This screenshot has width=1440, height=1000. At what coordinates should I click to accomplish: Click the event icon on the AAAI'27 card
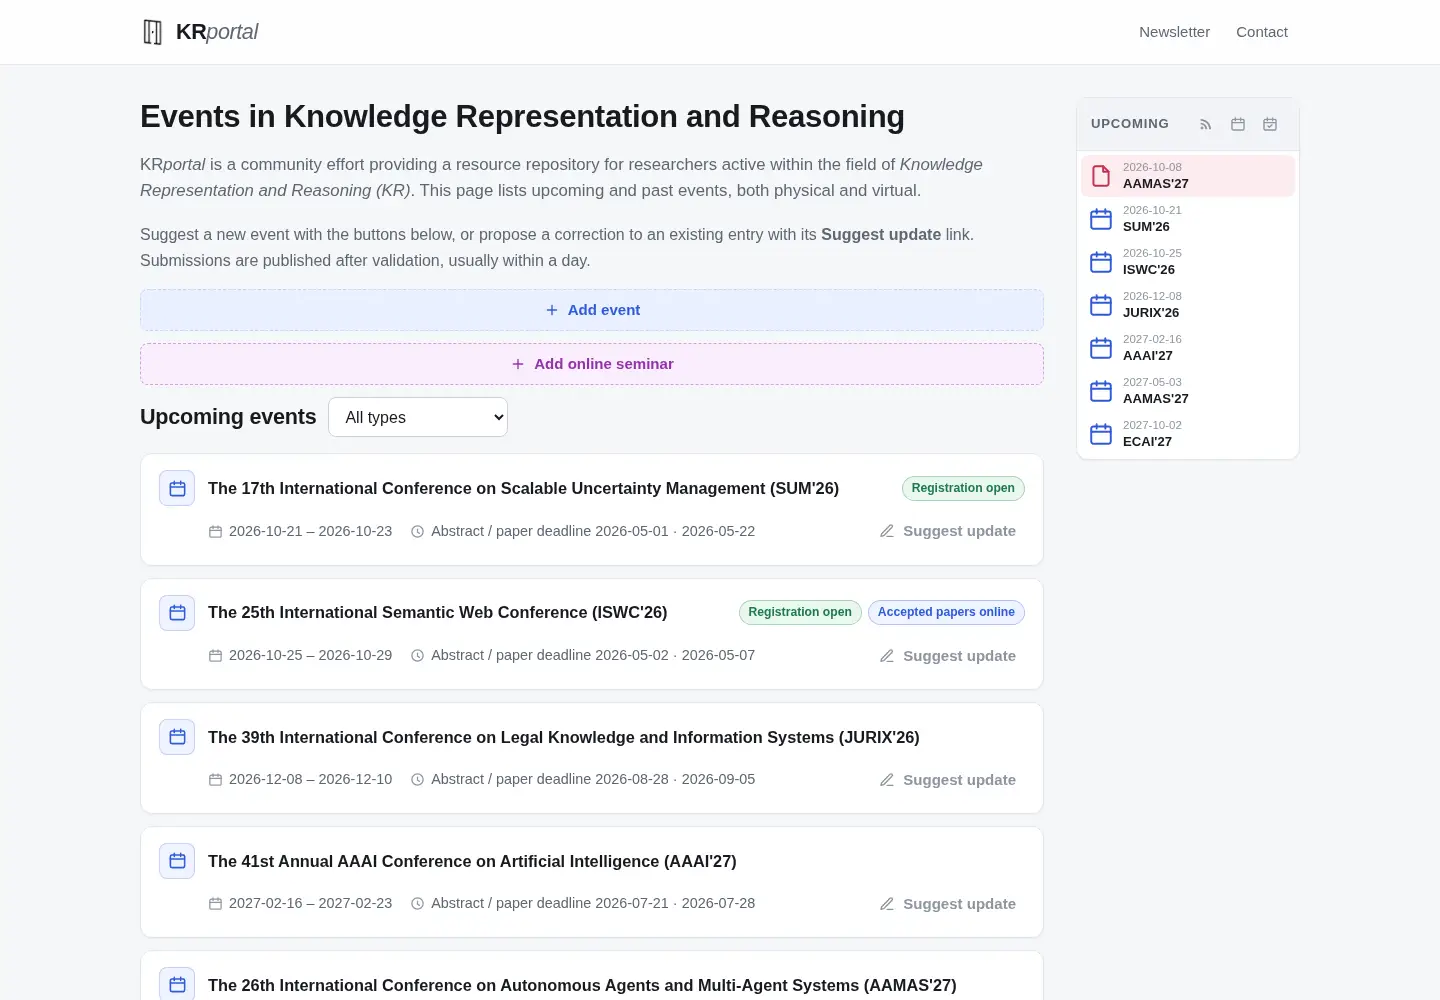pos(177,861)
